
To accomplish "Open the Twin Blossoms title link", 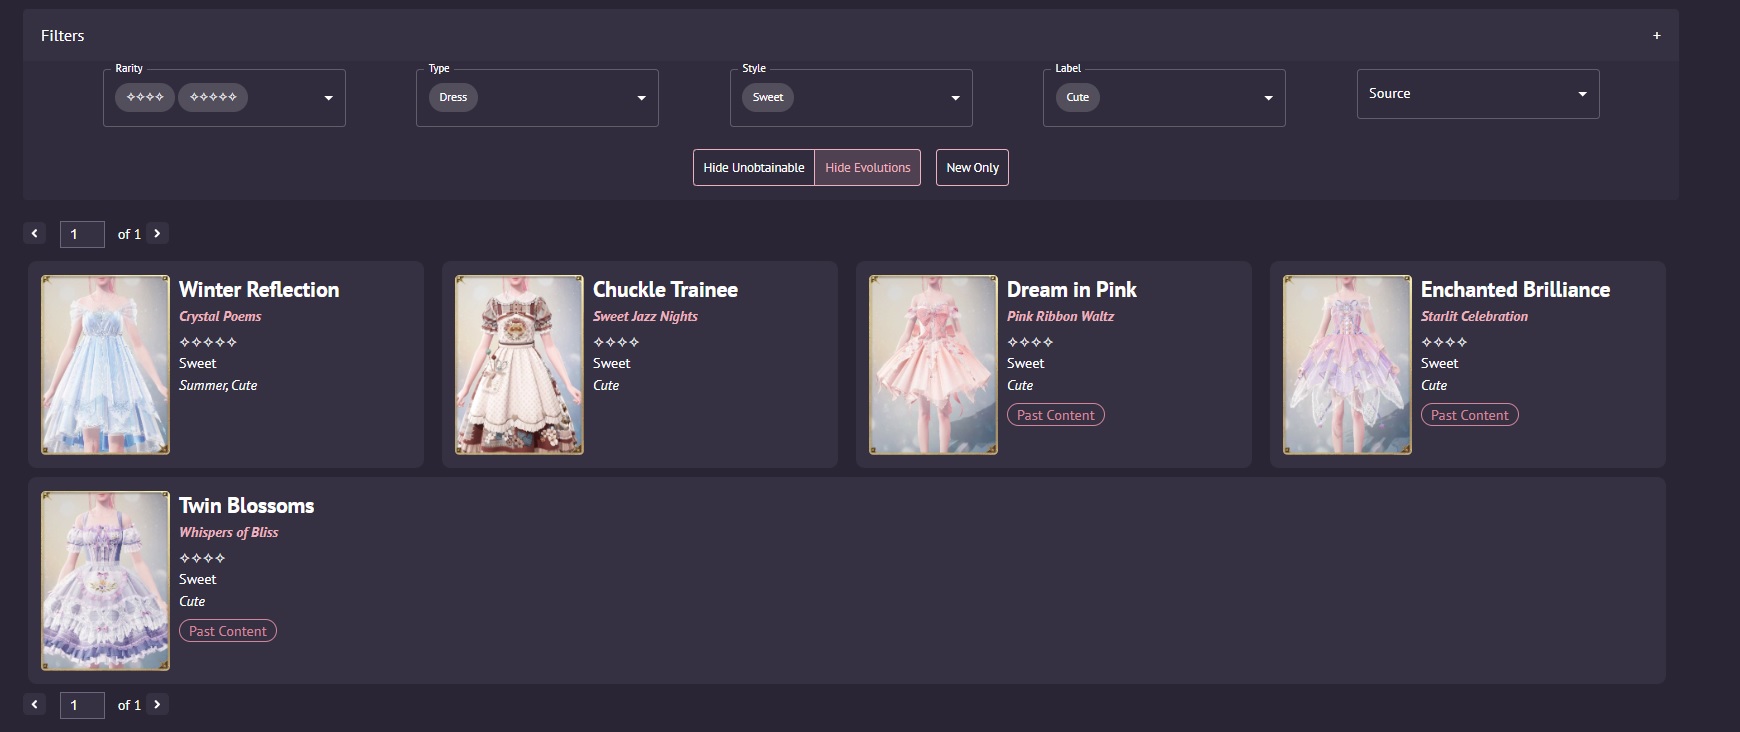I will 246,506.
